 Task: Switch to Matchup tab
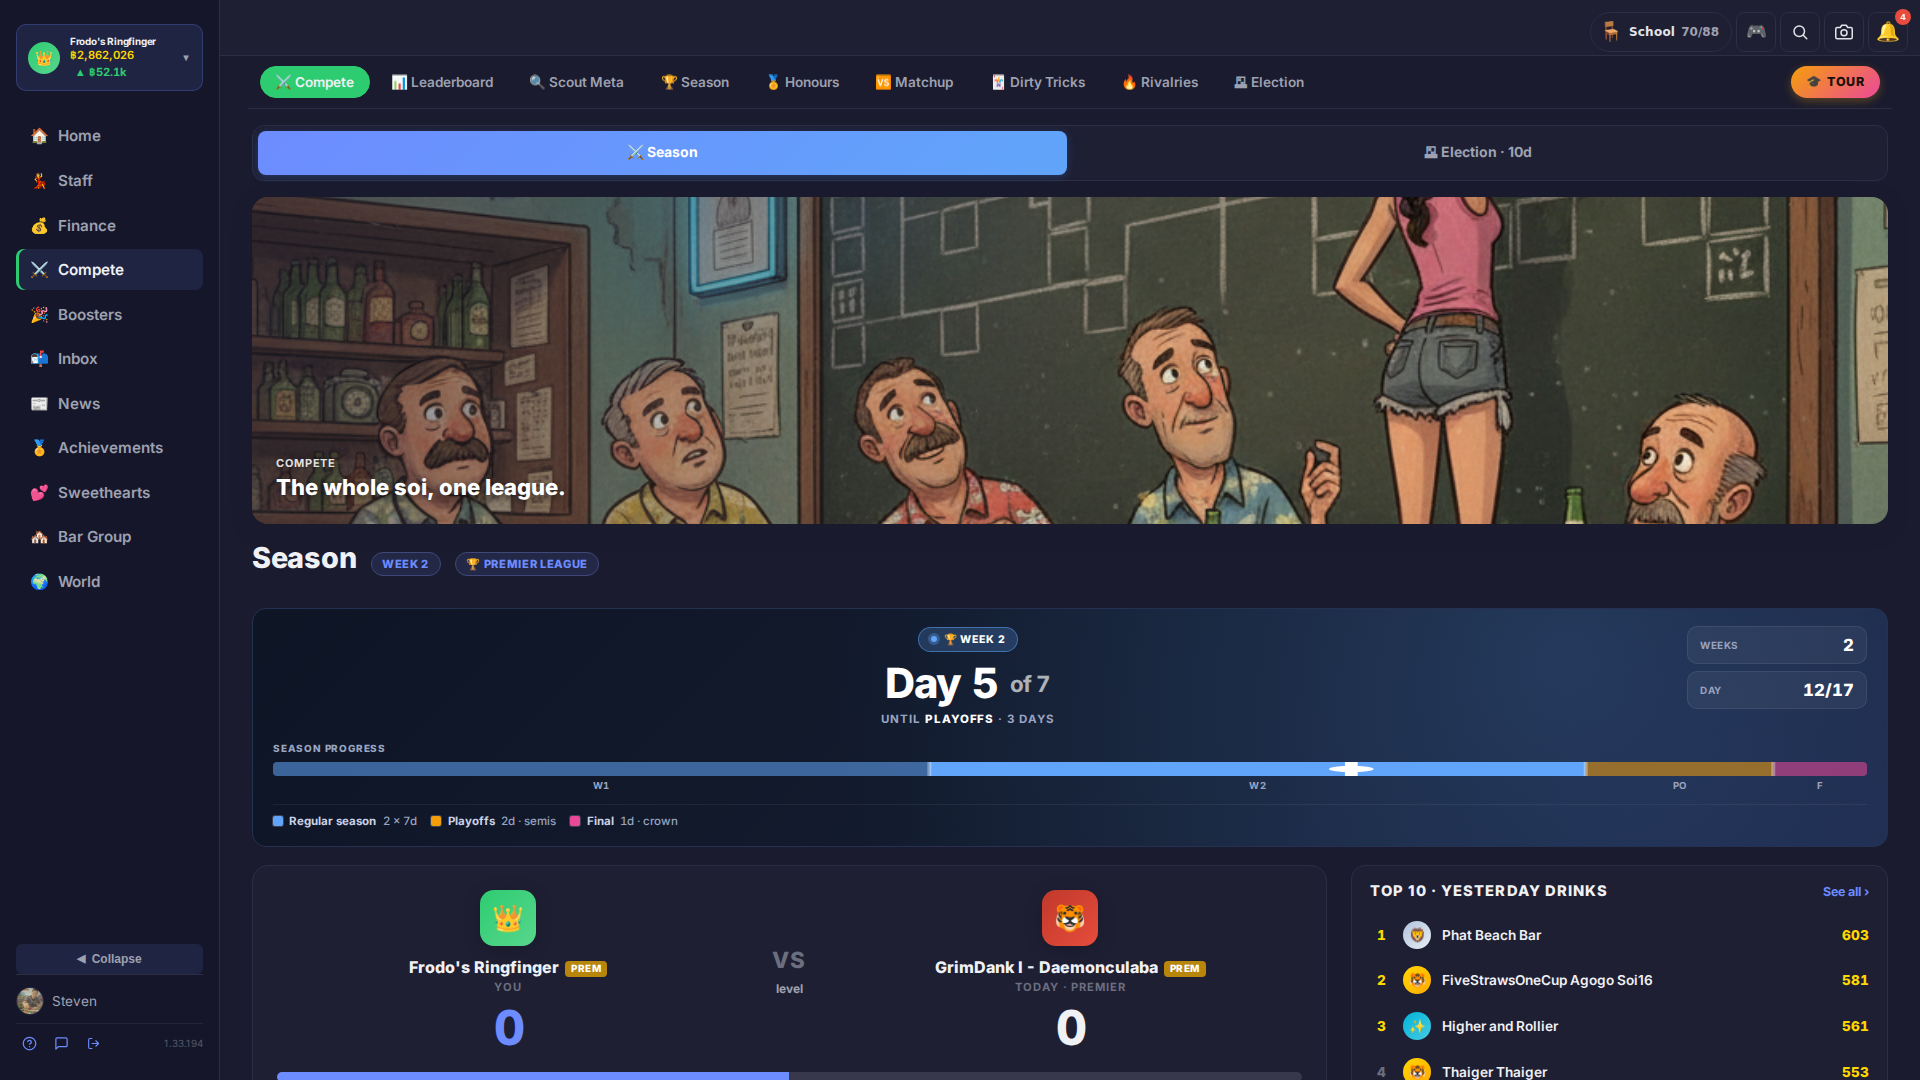pyautogui.click(x=914, y=82)
